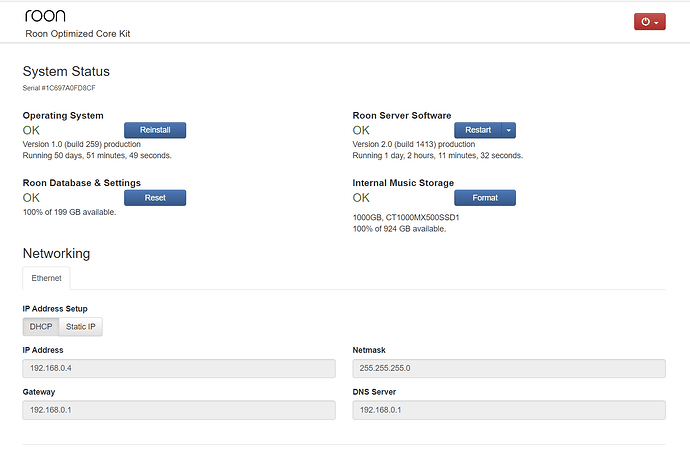The image size is (690, 454).
Task: Restart the Roon Server software
Action: pos(478,130)
